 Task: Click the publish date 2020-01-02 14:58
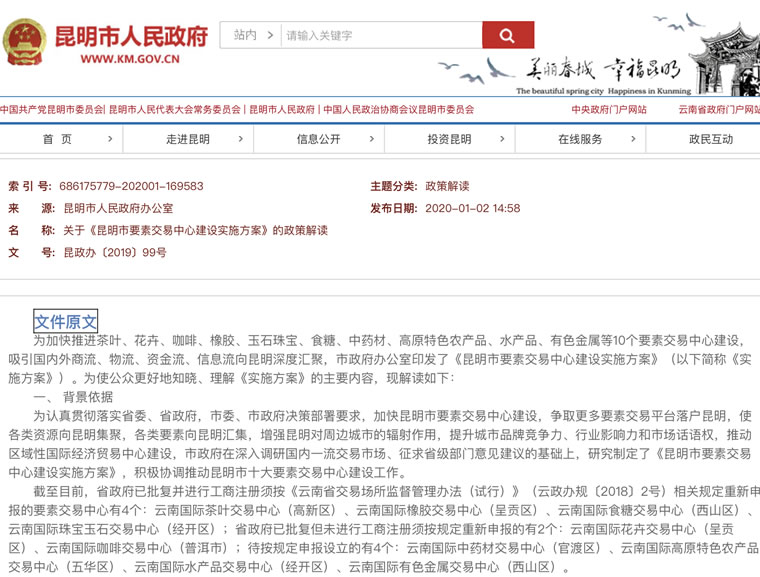473,208
